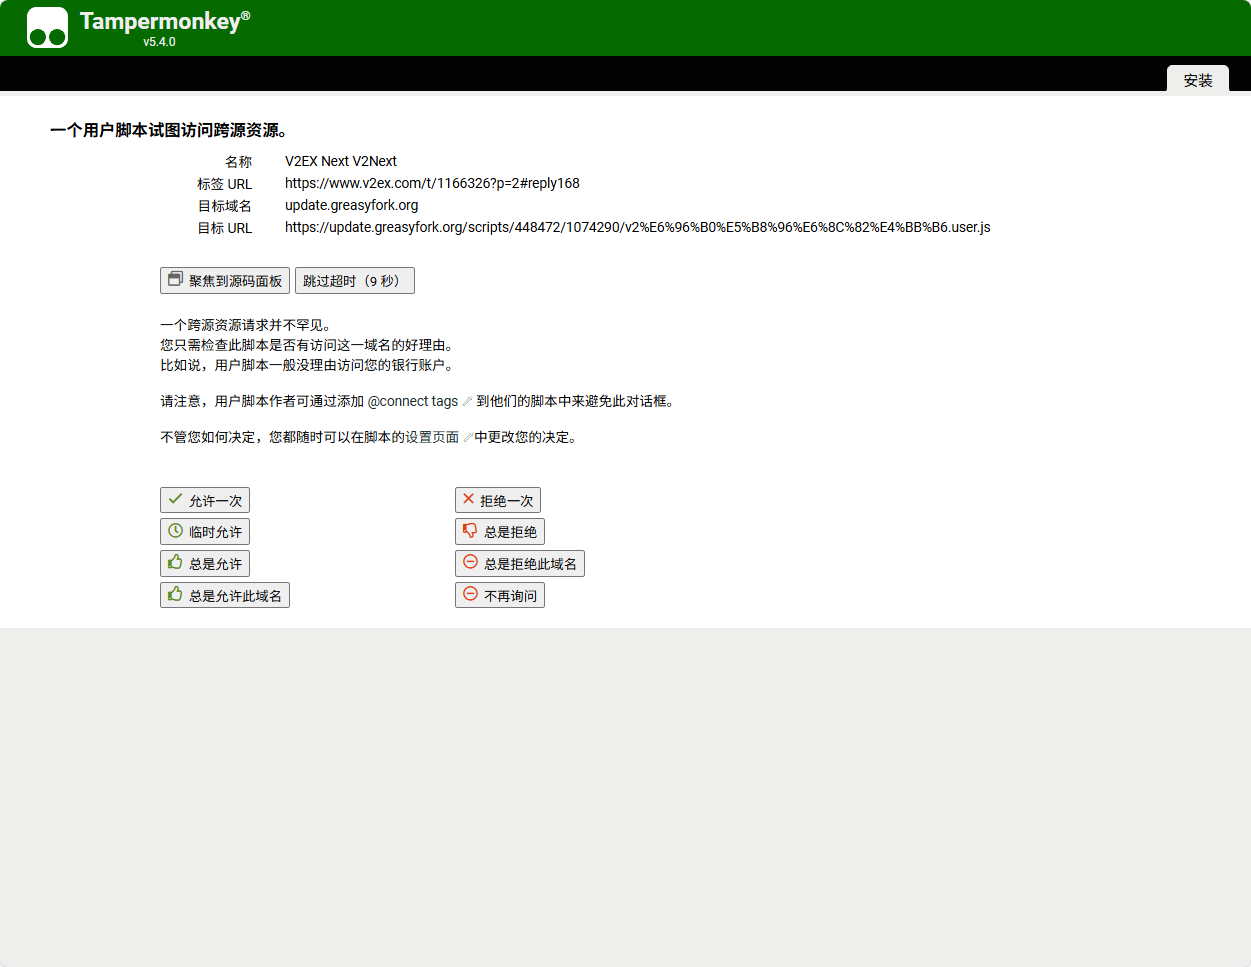Click the v2ex.com tab URL text
This screenshot has height=967, width=1251.
[432, 183]
